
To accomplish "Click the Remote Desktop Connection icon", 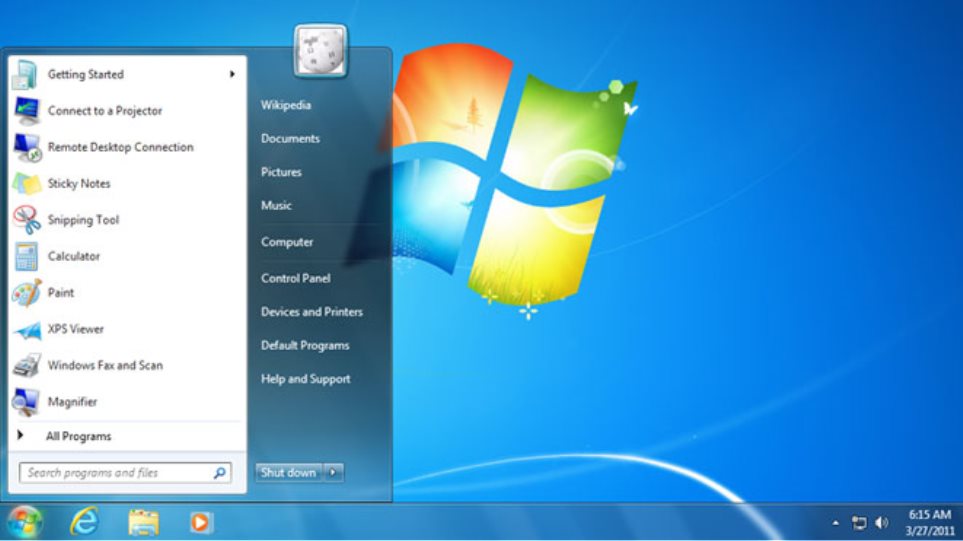I will (26, 147).
